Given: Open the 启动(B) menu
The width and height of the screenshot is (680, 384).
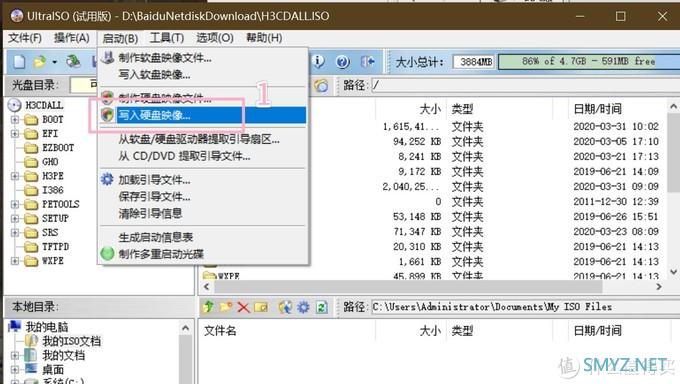Looking at the screenshot, I should click(x=120, y=38).
